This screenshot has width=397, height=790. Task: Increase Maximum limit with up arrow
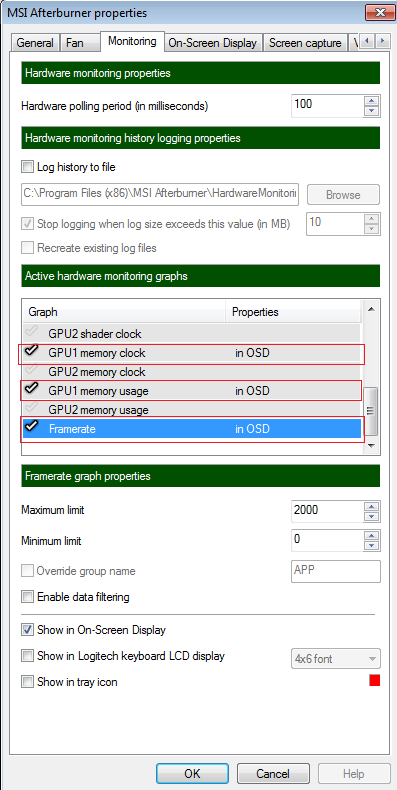(372, 506)
